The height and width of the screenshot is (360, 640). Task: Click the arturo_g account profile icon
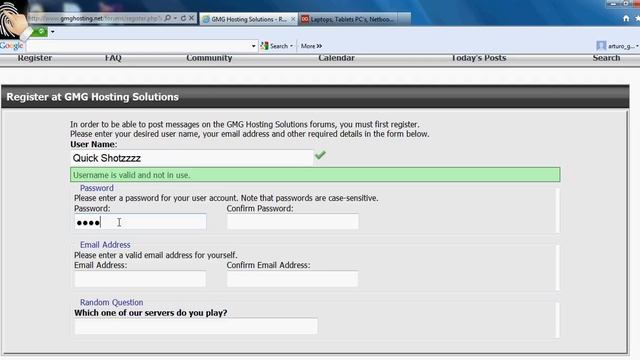[x=601, y=46]
